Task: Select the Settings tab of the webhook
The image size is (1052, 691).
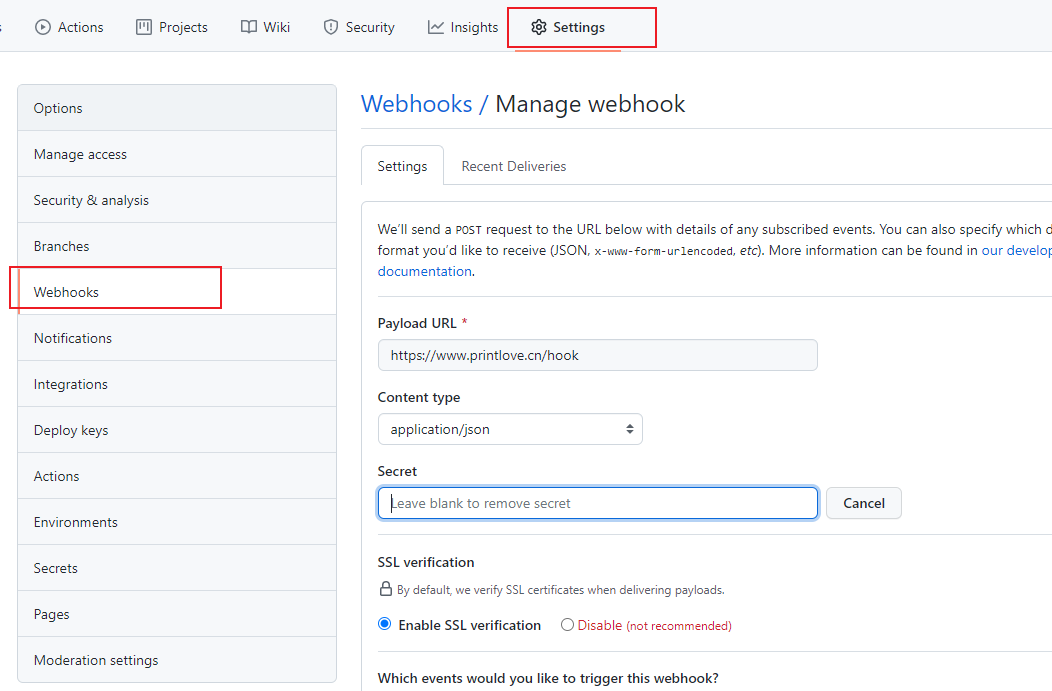Action: pyautogui.click(x=402, y=165)
